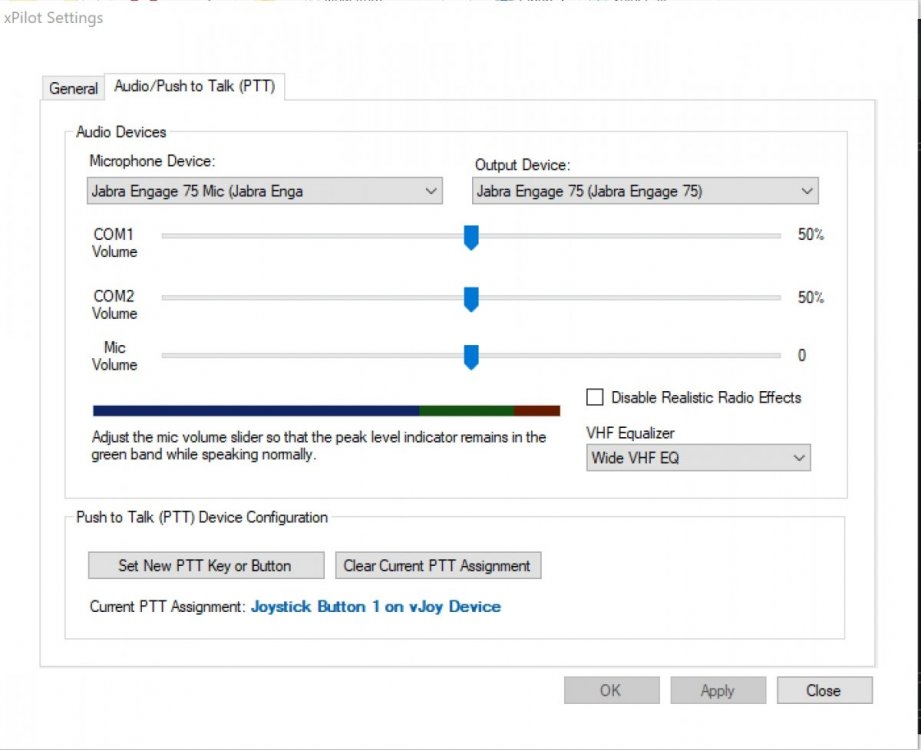
Task: Click the green band of the peak indicator
Action: click(466, 411)
